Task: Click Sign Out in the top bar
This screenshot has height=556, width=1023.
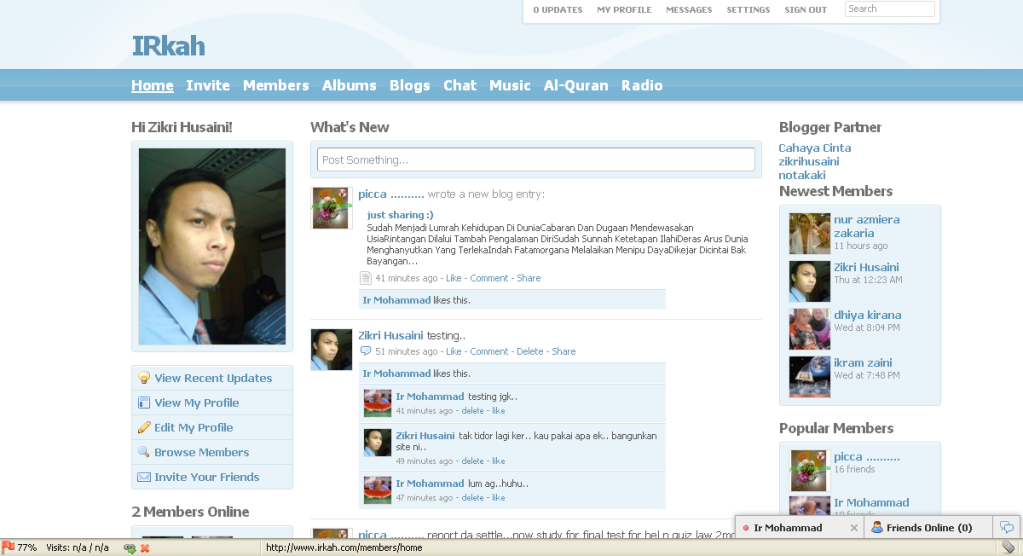Action: click(805, 10)
